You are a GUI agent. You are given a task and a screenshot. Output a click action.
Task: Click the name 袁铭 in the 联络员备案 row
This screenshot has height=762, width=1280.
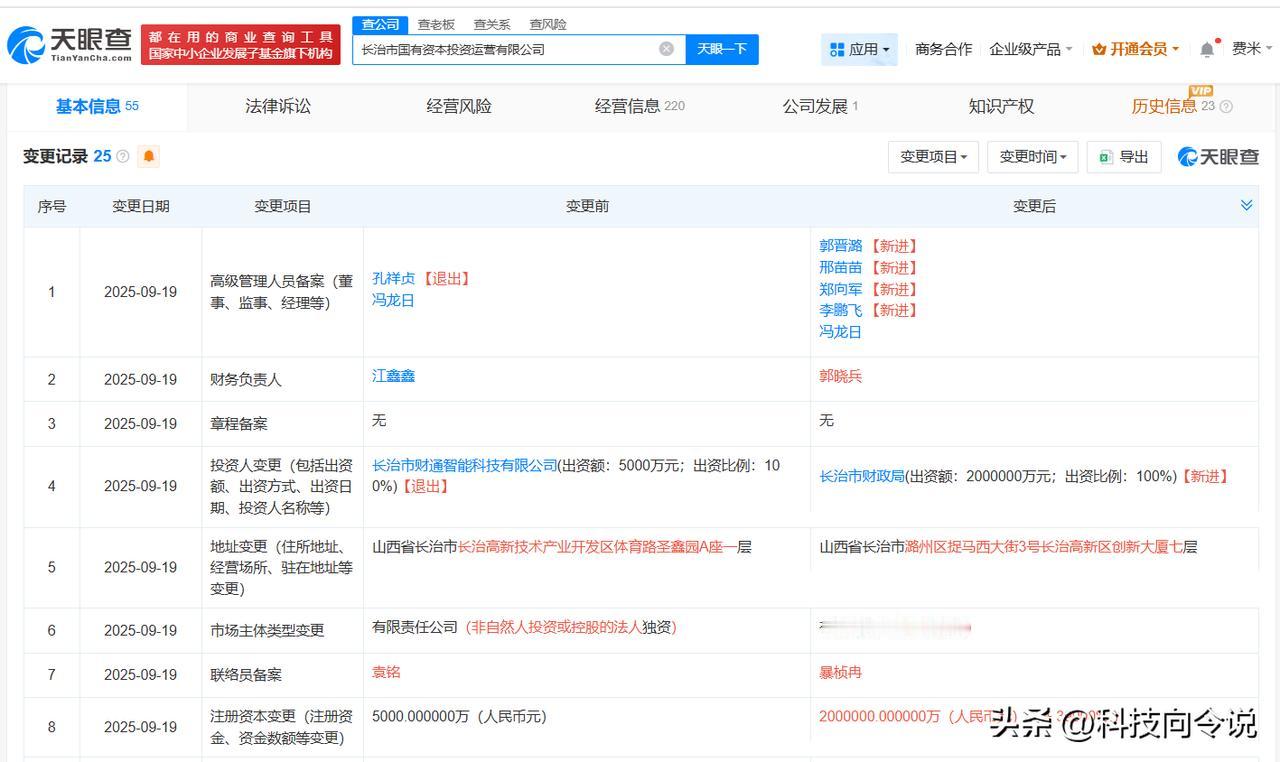386,672
